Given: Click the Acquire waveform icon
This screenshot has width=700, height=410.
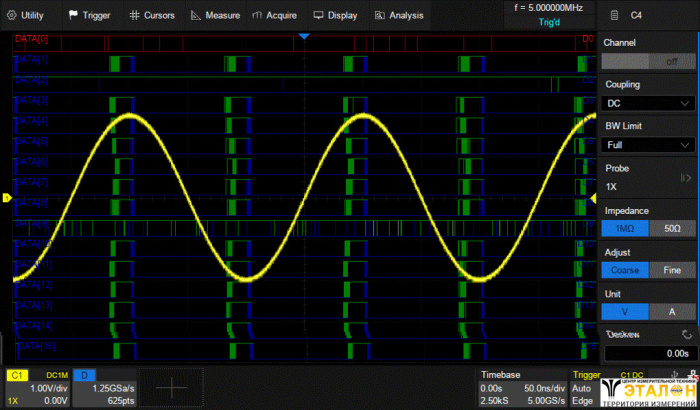Looking at the screenshot, I should click(x=258, y=15).
